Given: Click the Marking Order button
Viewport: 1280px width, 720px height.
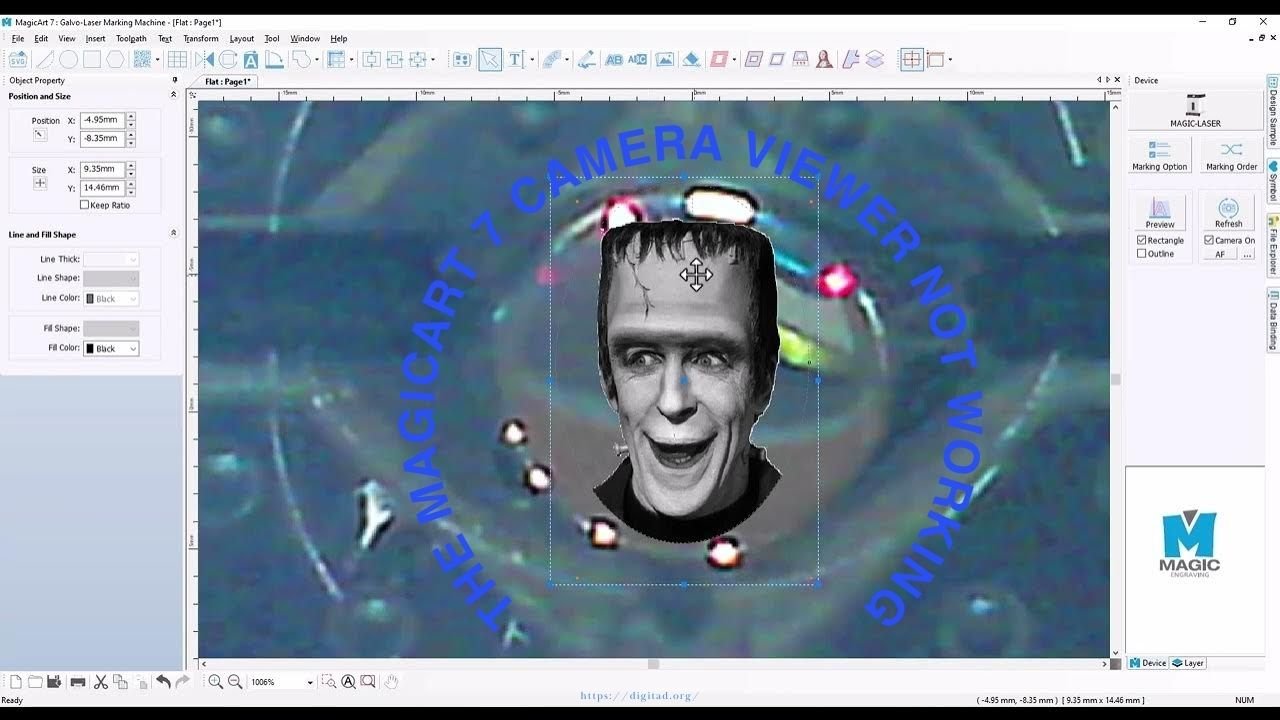Looking at the screenshot, I should tap(1231, 155).
